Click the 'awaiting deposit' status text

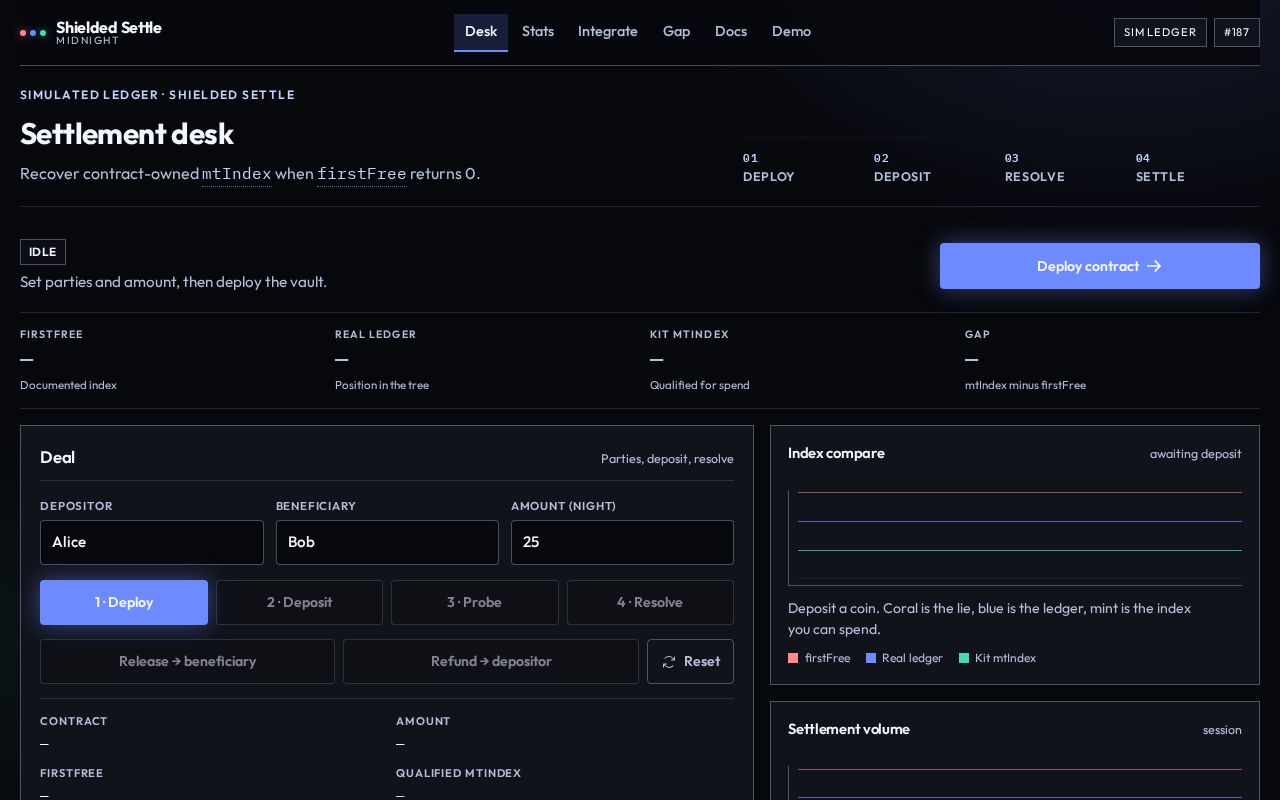pyautogui.click(x=1196, y=454)
